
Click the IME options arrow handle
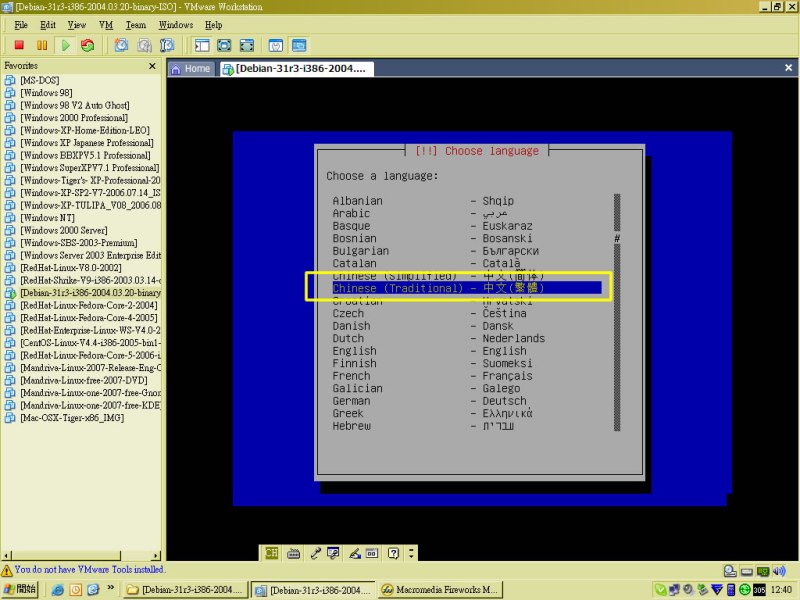pos(411,553)
